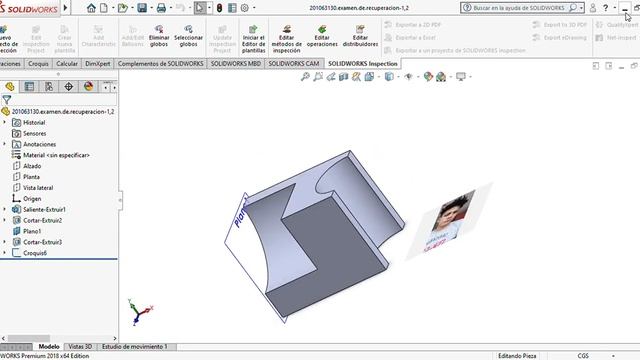The width and height of the screenshot is (640, 360).
Task: Open the SOLIDWORKS CAM tab
Action: click(294, 64)
